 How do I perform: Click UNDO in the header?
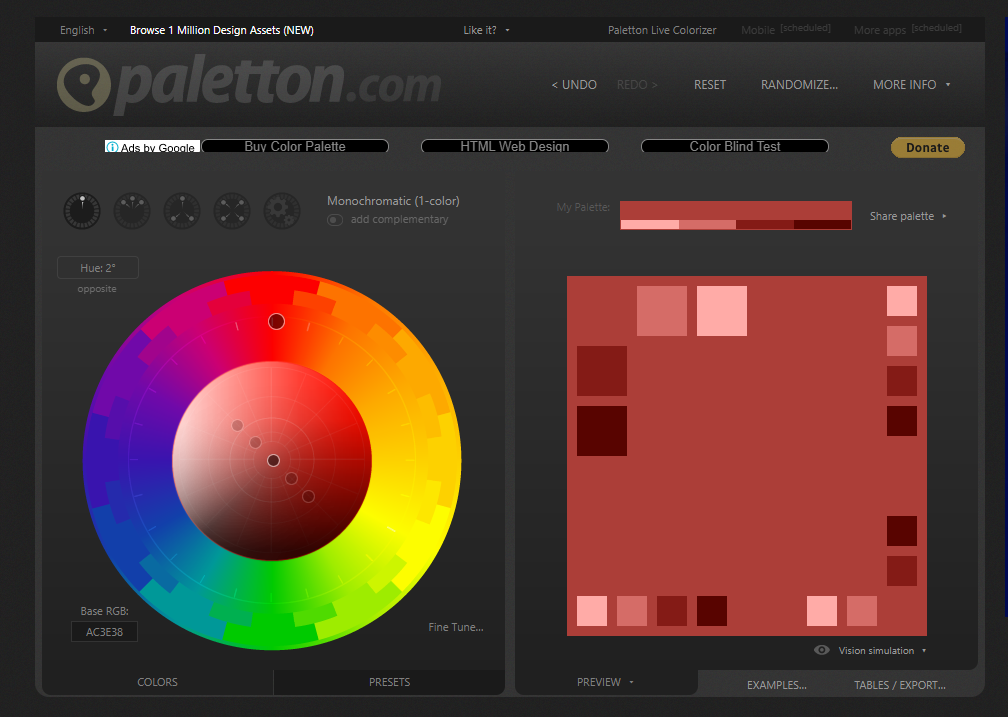pyautogui.click(x=574, y=85)
